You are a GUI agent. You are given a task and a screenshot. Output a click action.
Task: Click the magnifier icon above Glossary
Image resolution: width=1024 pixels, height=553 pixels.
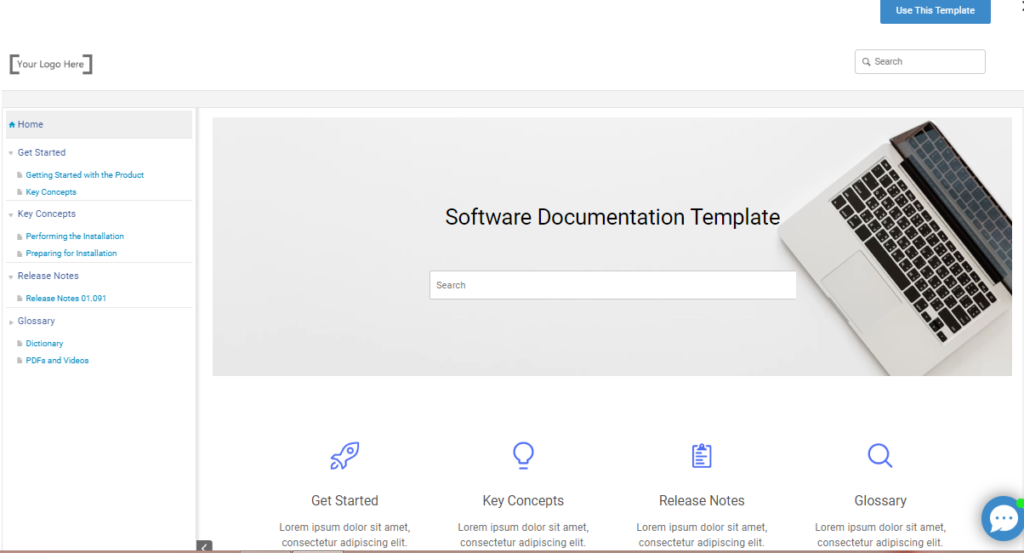coord(880,456)
